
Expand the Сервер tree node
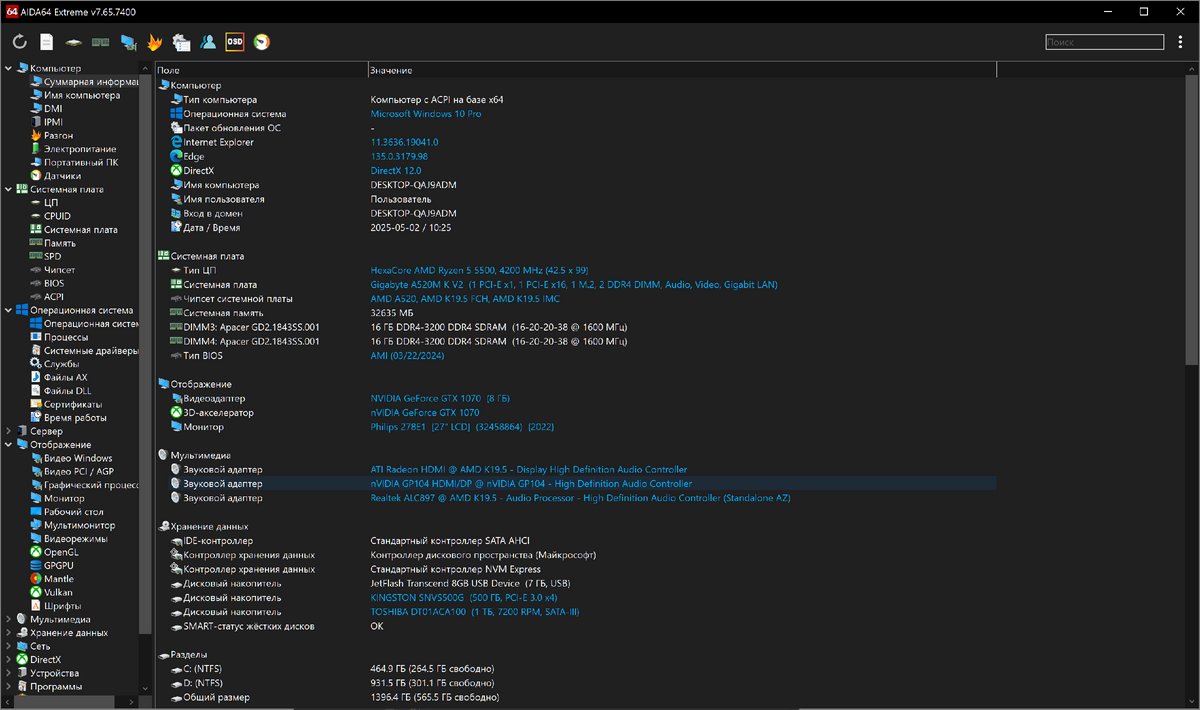click(9, 431)
